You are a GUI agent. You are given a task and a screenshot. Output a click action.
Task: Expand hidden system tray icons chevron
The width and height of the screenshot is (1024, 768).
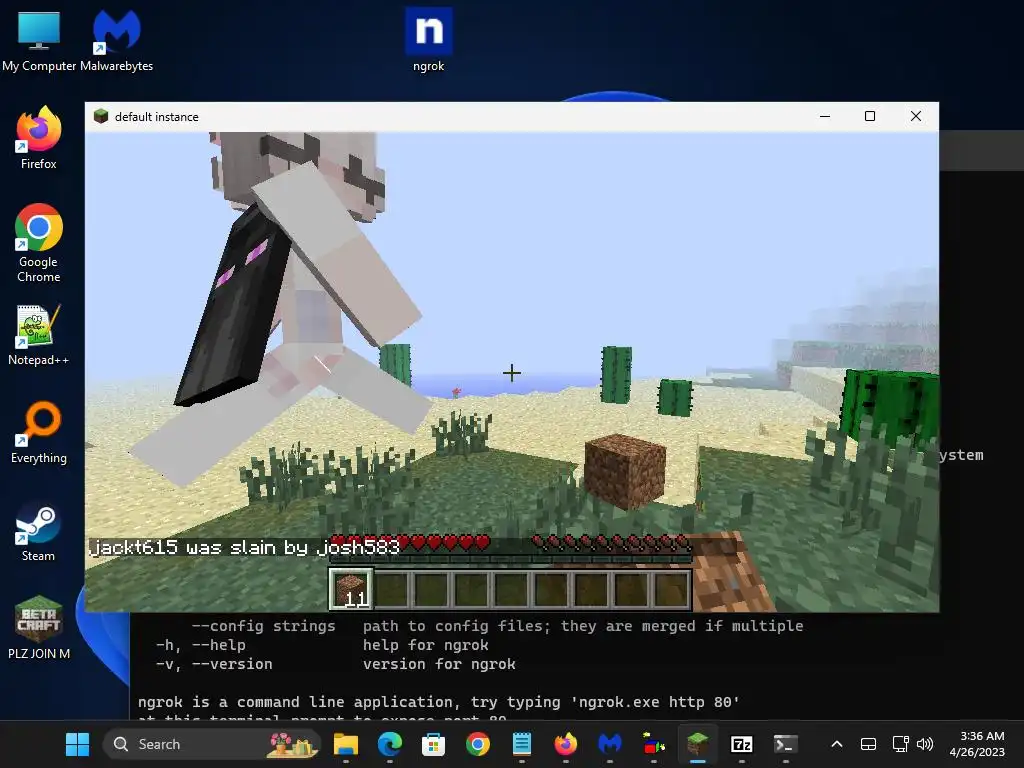tap(837, 744)
